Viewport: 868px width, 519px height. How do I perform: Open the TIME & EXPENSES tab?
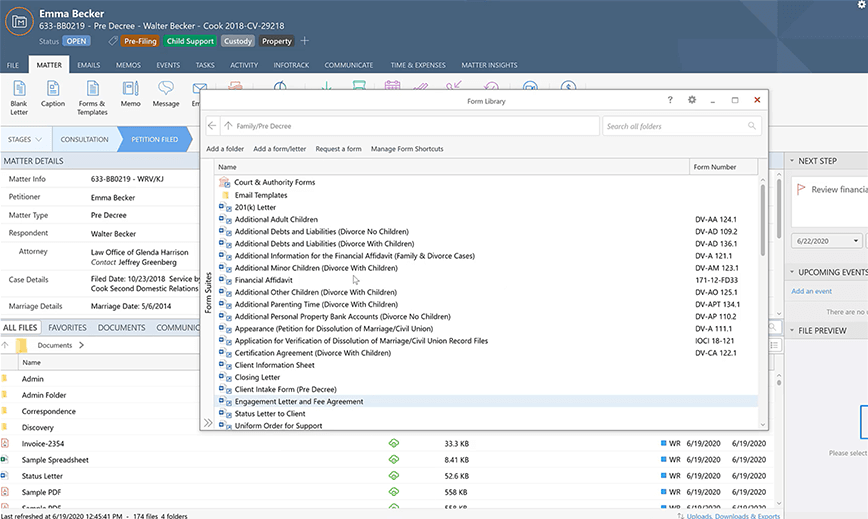pos(418,65)
